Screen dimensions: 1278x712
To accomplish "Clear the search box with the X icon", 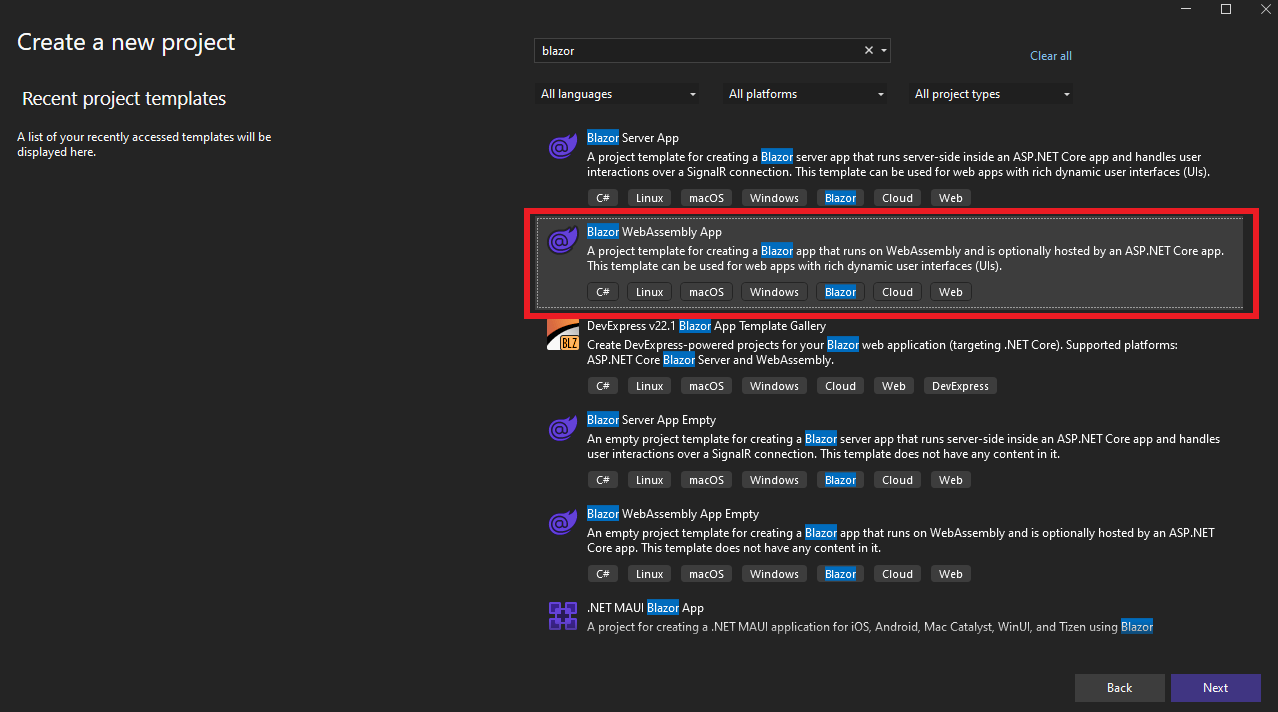I will click(x=868, y=51).
